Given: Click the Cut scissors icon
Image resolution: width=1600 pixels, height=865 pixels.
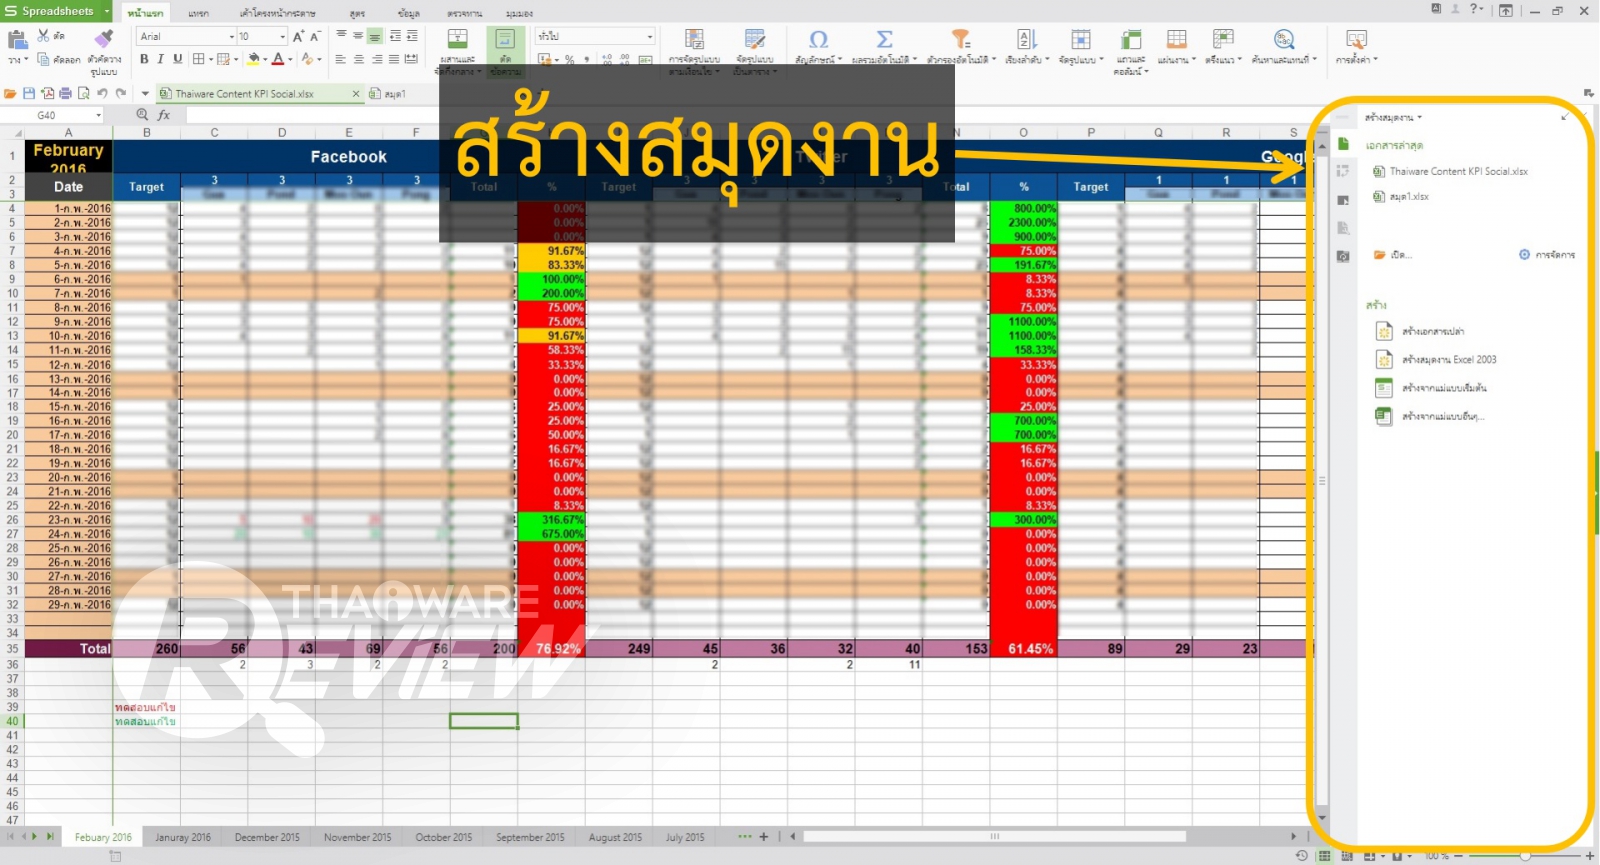Looking at the screenshot, I should pyautogui.click(x=43, y=36).
